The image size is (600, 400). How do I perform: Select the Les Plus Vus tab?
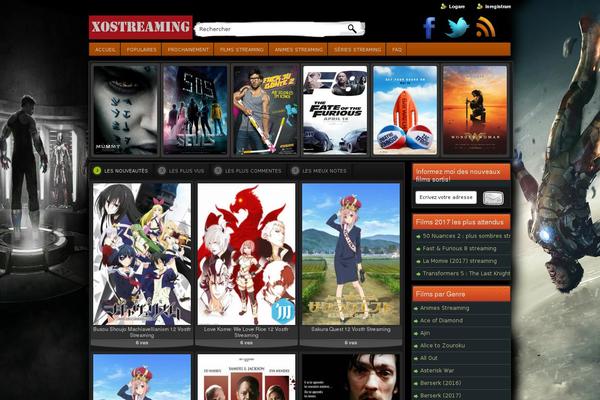pyautogui.click(x=181, y=171)
